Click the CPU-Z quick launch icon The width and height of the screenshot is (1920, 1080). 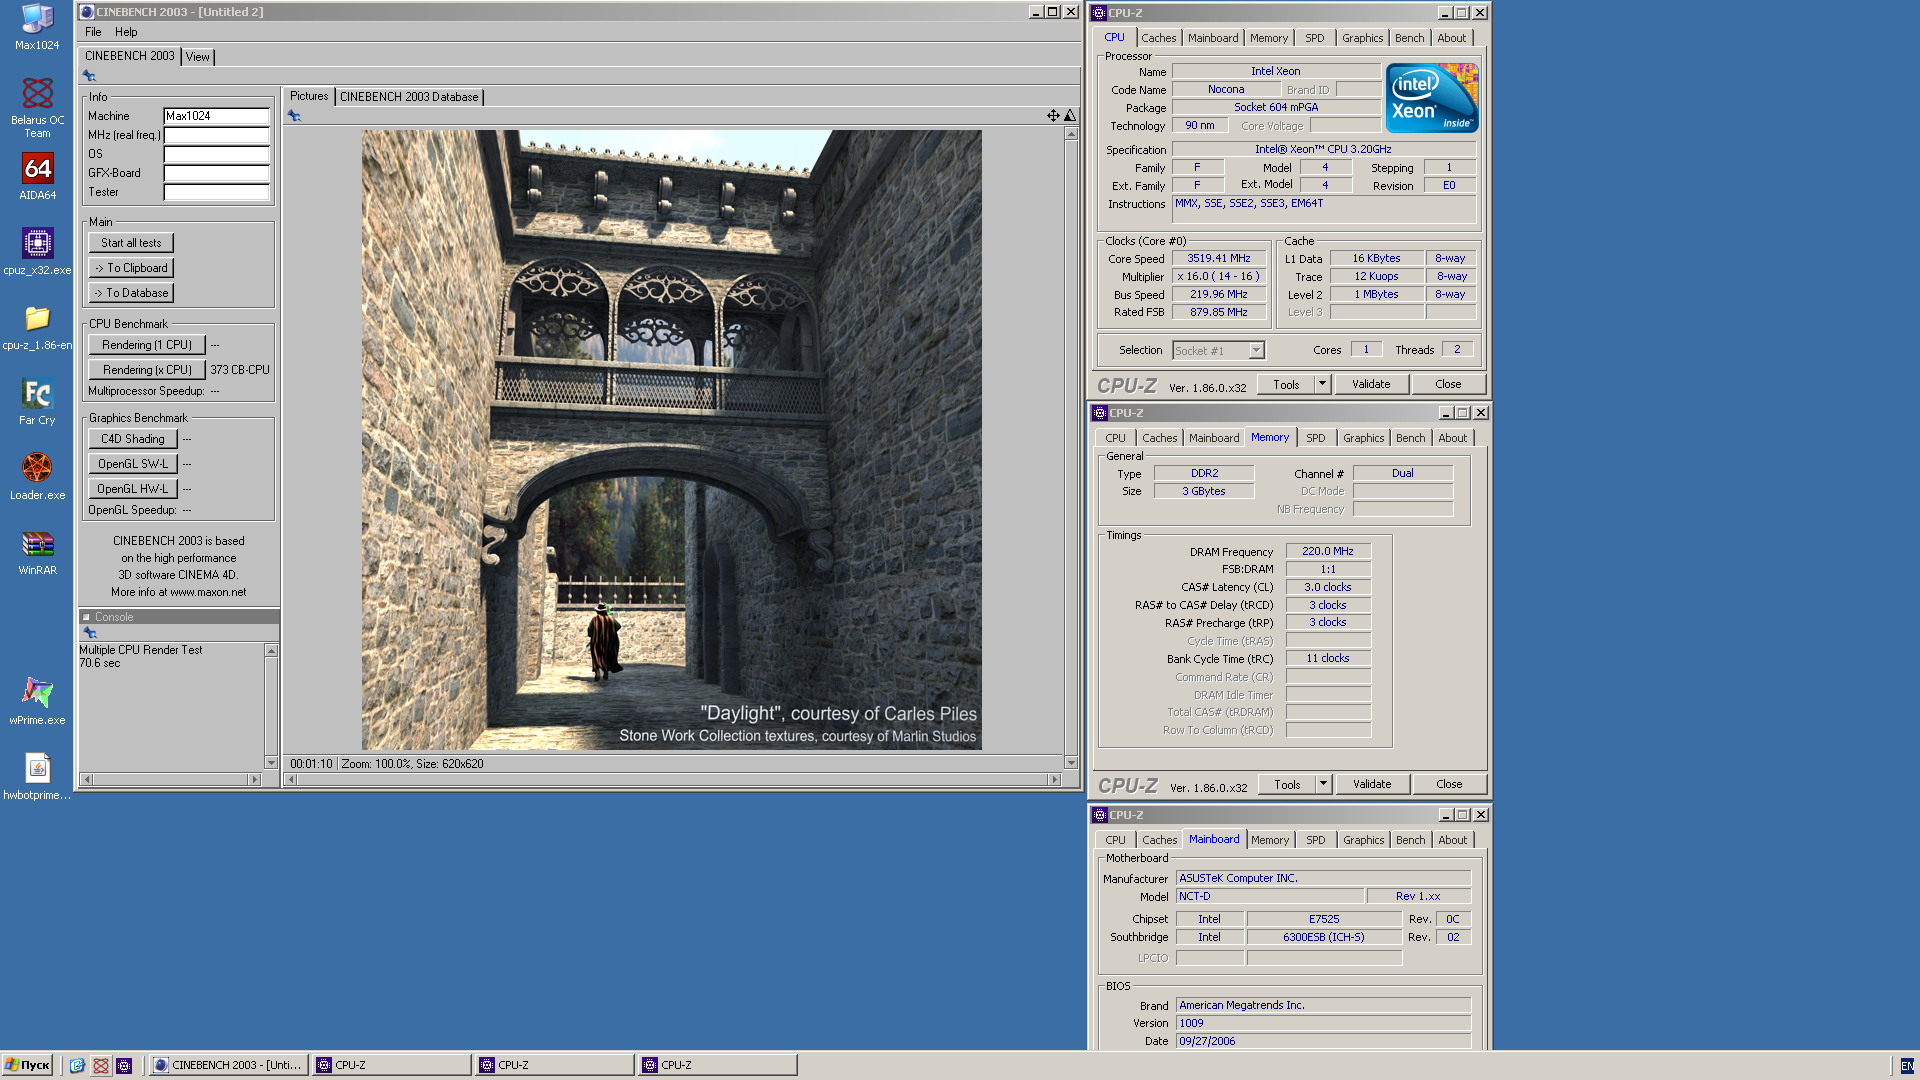(x=124, y=1066)
